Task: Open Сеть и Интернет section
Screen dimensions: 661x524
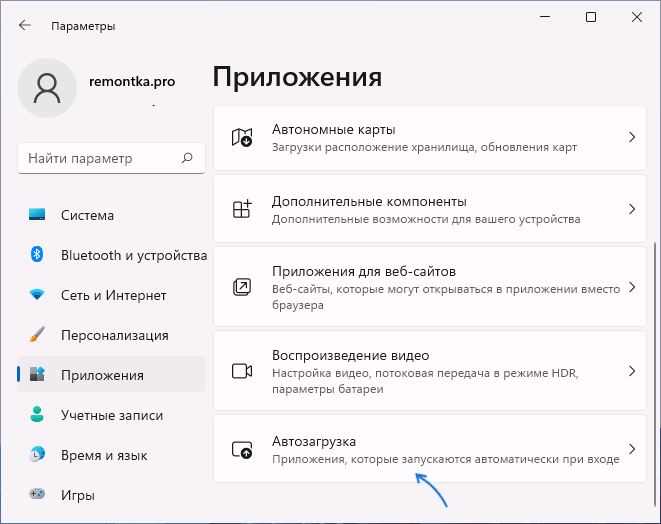Action: point(111,295)
